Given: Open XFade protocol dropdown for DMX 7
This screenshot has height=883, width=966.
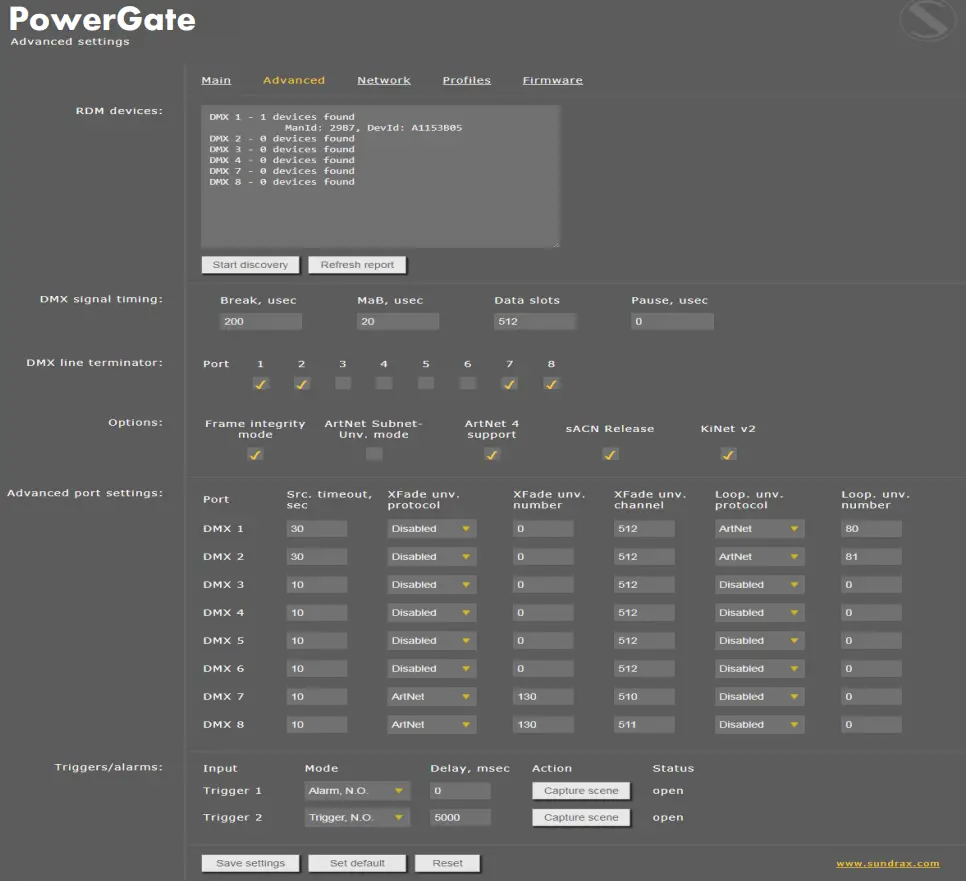Looking at the screenshot, I should coord(431,696).
